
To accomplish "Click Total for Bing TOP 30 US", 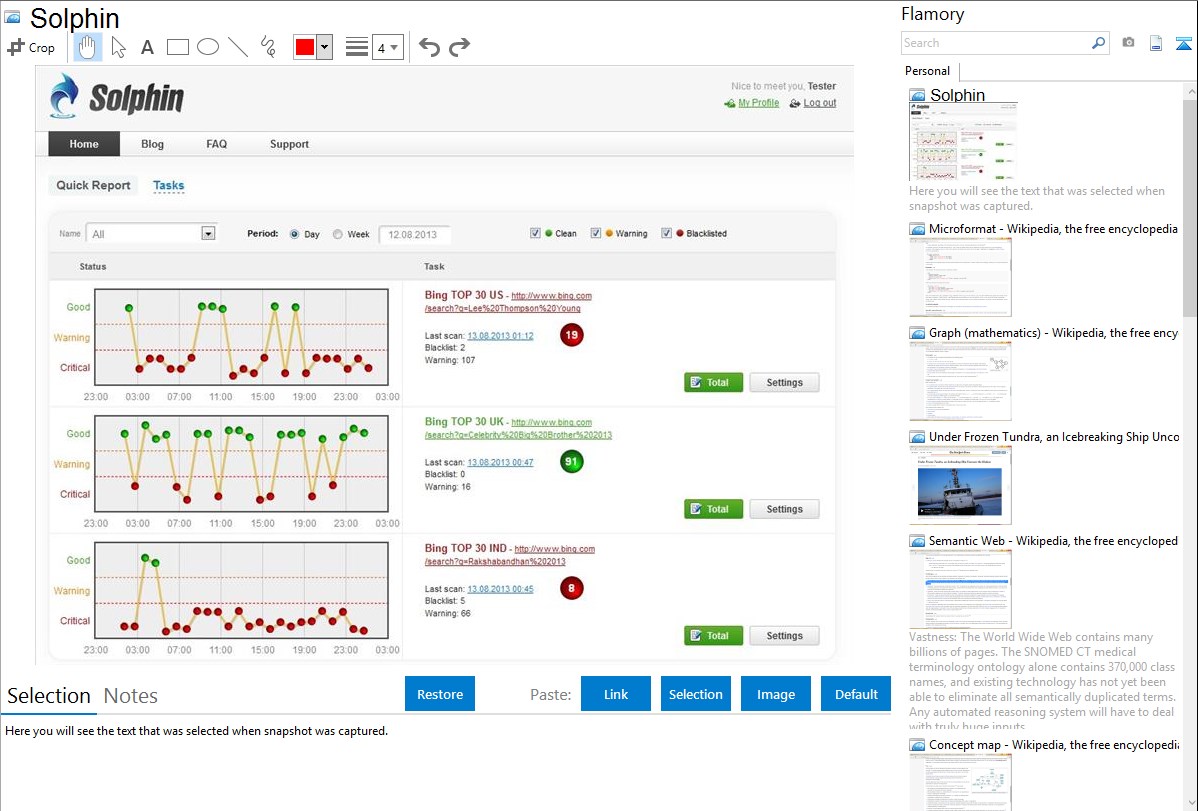I will [714, 382].
